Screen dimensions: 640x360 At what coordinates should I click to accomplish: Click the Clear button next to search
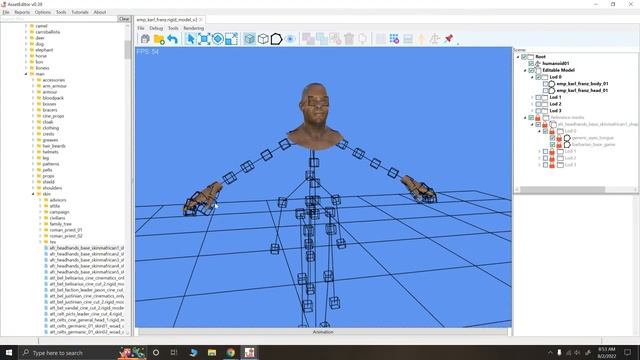124,19
